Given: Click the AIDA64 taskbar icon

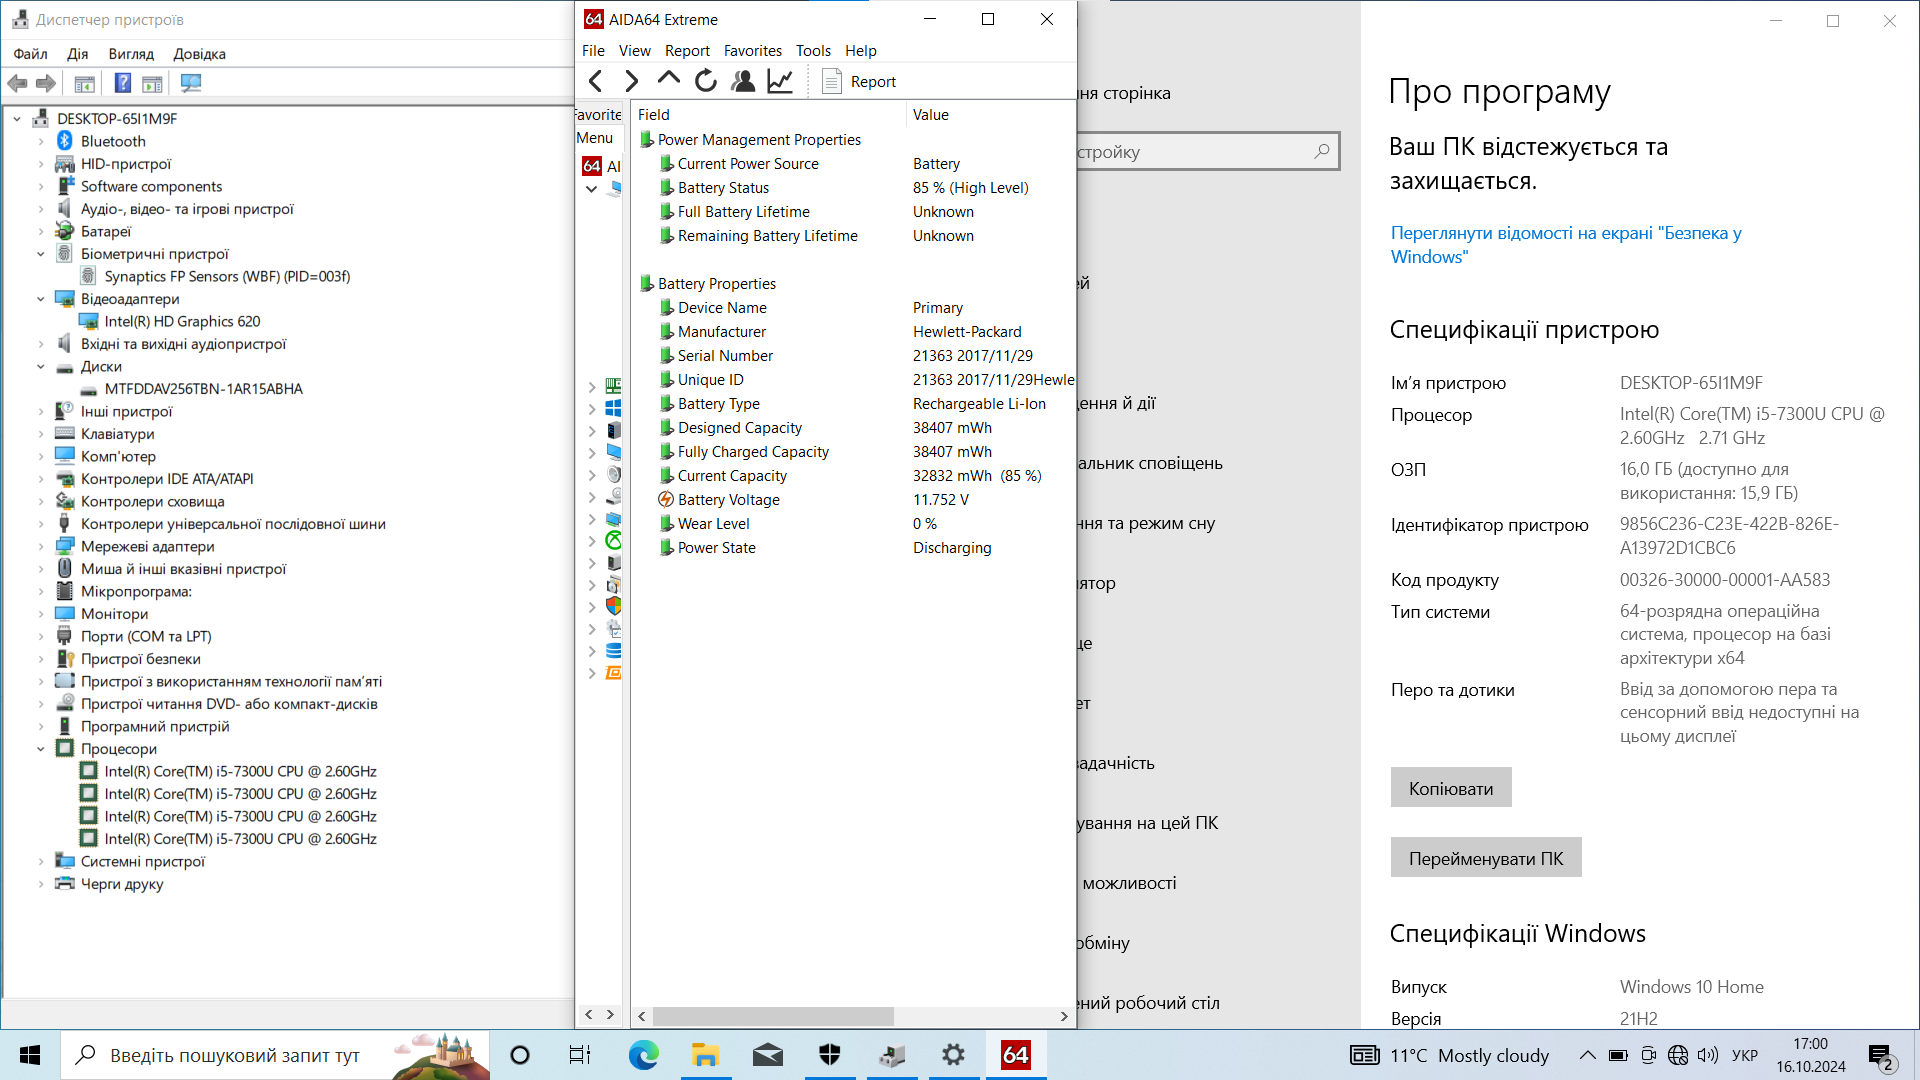Looking at the screenshot, I should point(1016,1055).
